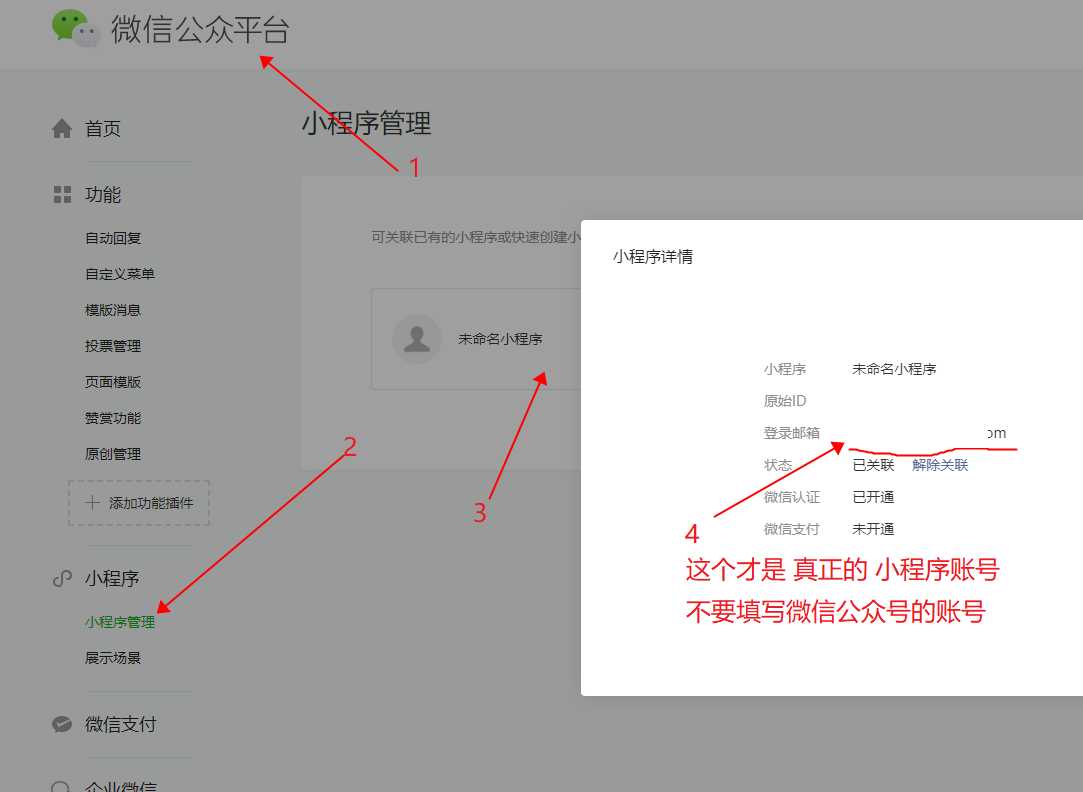1083x792 pixels.
Task: Click the 功能 grid icon
Action: [x=62, y=195]
